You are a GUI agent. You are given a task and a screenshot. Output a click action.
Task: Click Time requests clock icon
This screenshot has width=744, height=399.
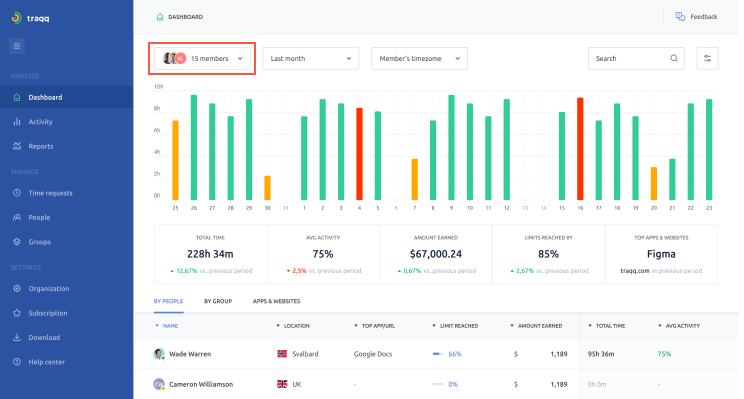point(17,193)
